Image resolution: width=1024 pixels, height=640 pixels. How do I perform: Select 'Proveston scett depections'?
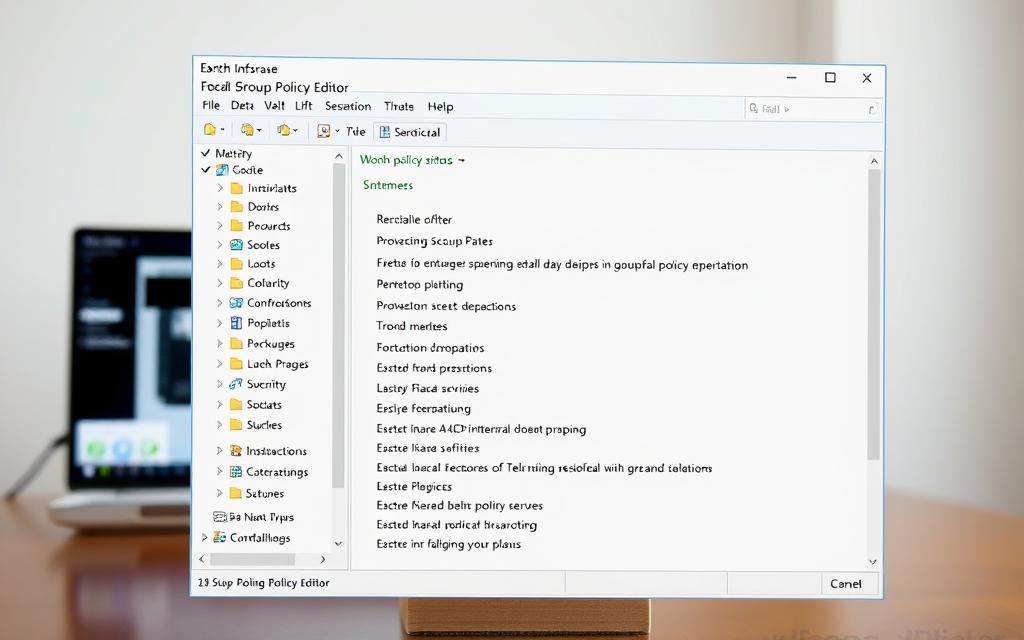pyautogui.click(x=446, y=306)
